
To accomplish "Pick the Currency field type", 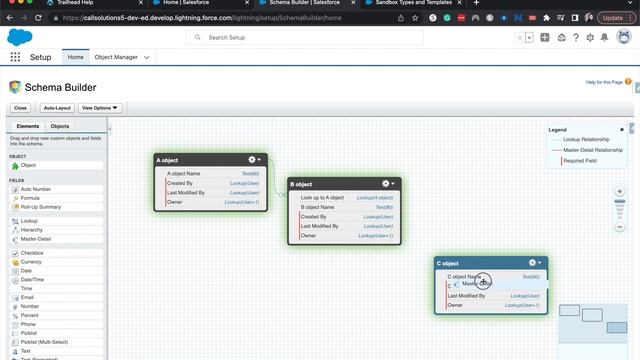I will coord(56,262).
